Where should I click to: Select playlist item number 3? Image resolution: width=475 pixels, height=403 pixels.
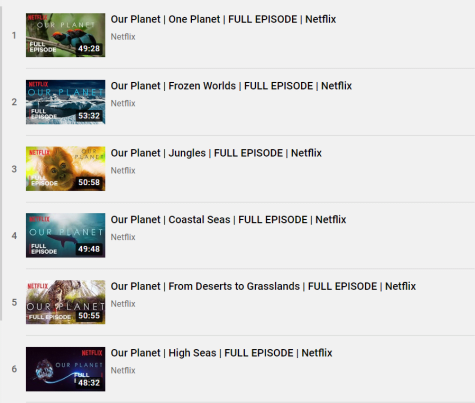[14, 169]
